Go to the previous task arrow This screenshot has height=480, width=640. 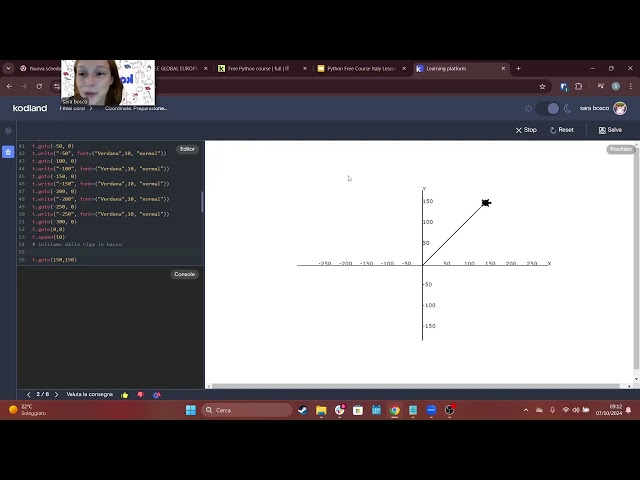click(28, 395)
